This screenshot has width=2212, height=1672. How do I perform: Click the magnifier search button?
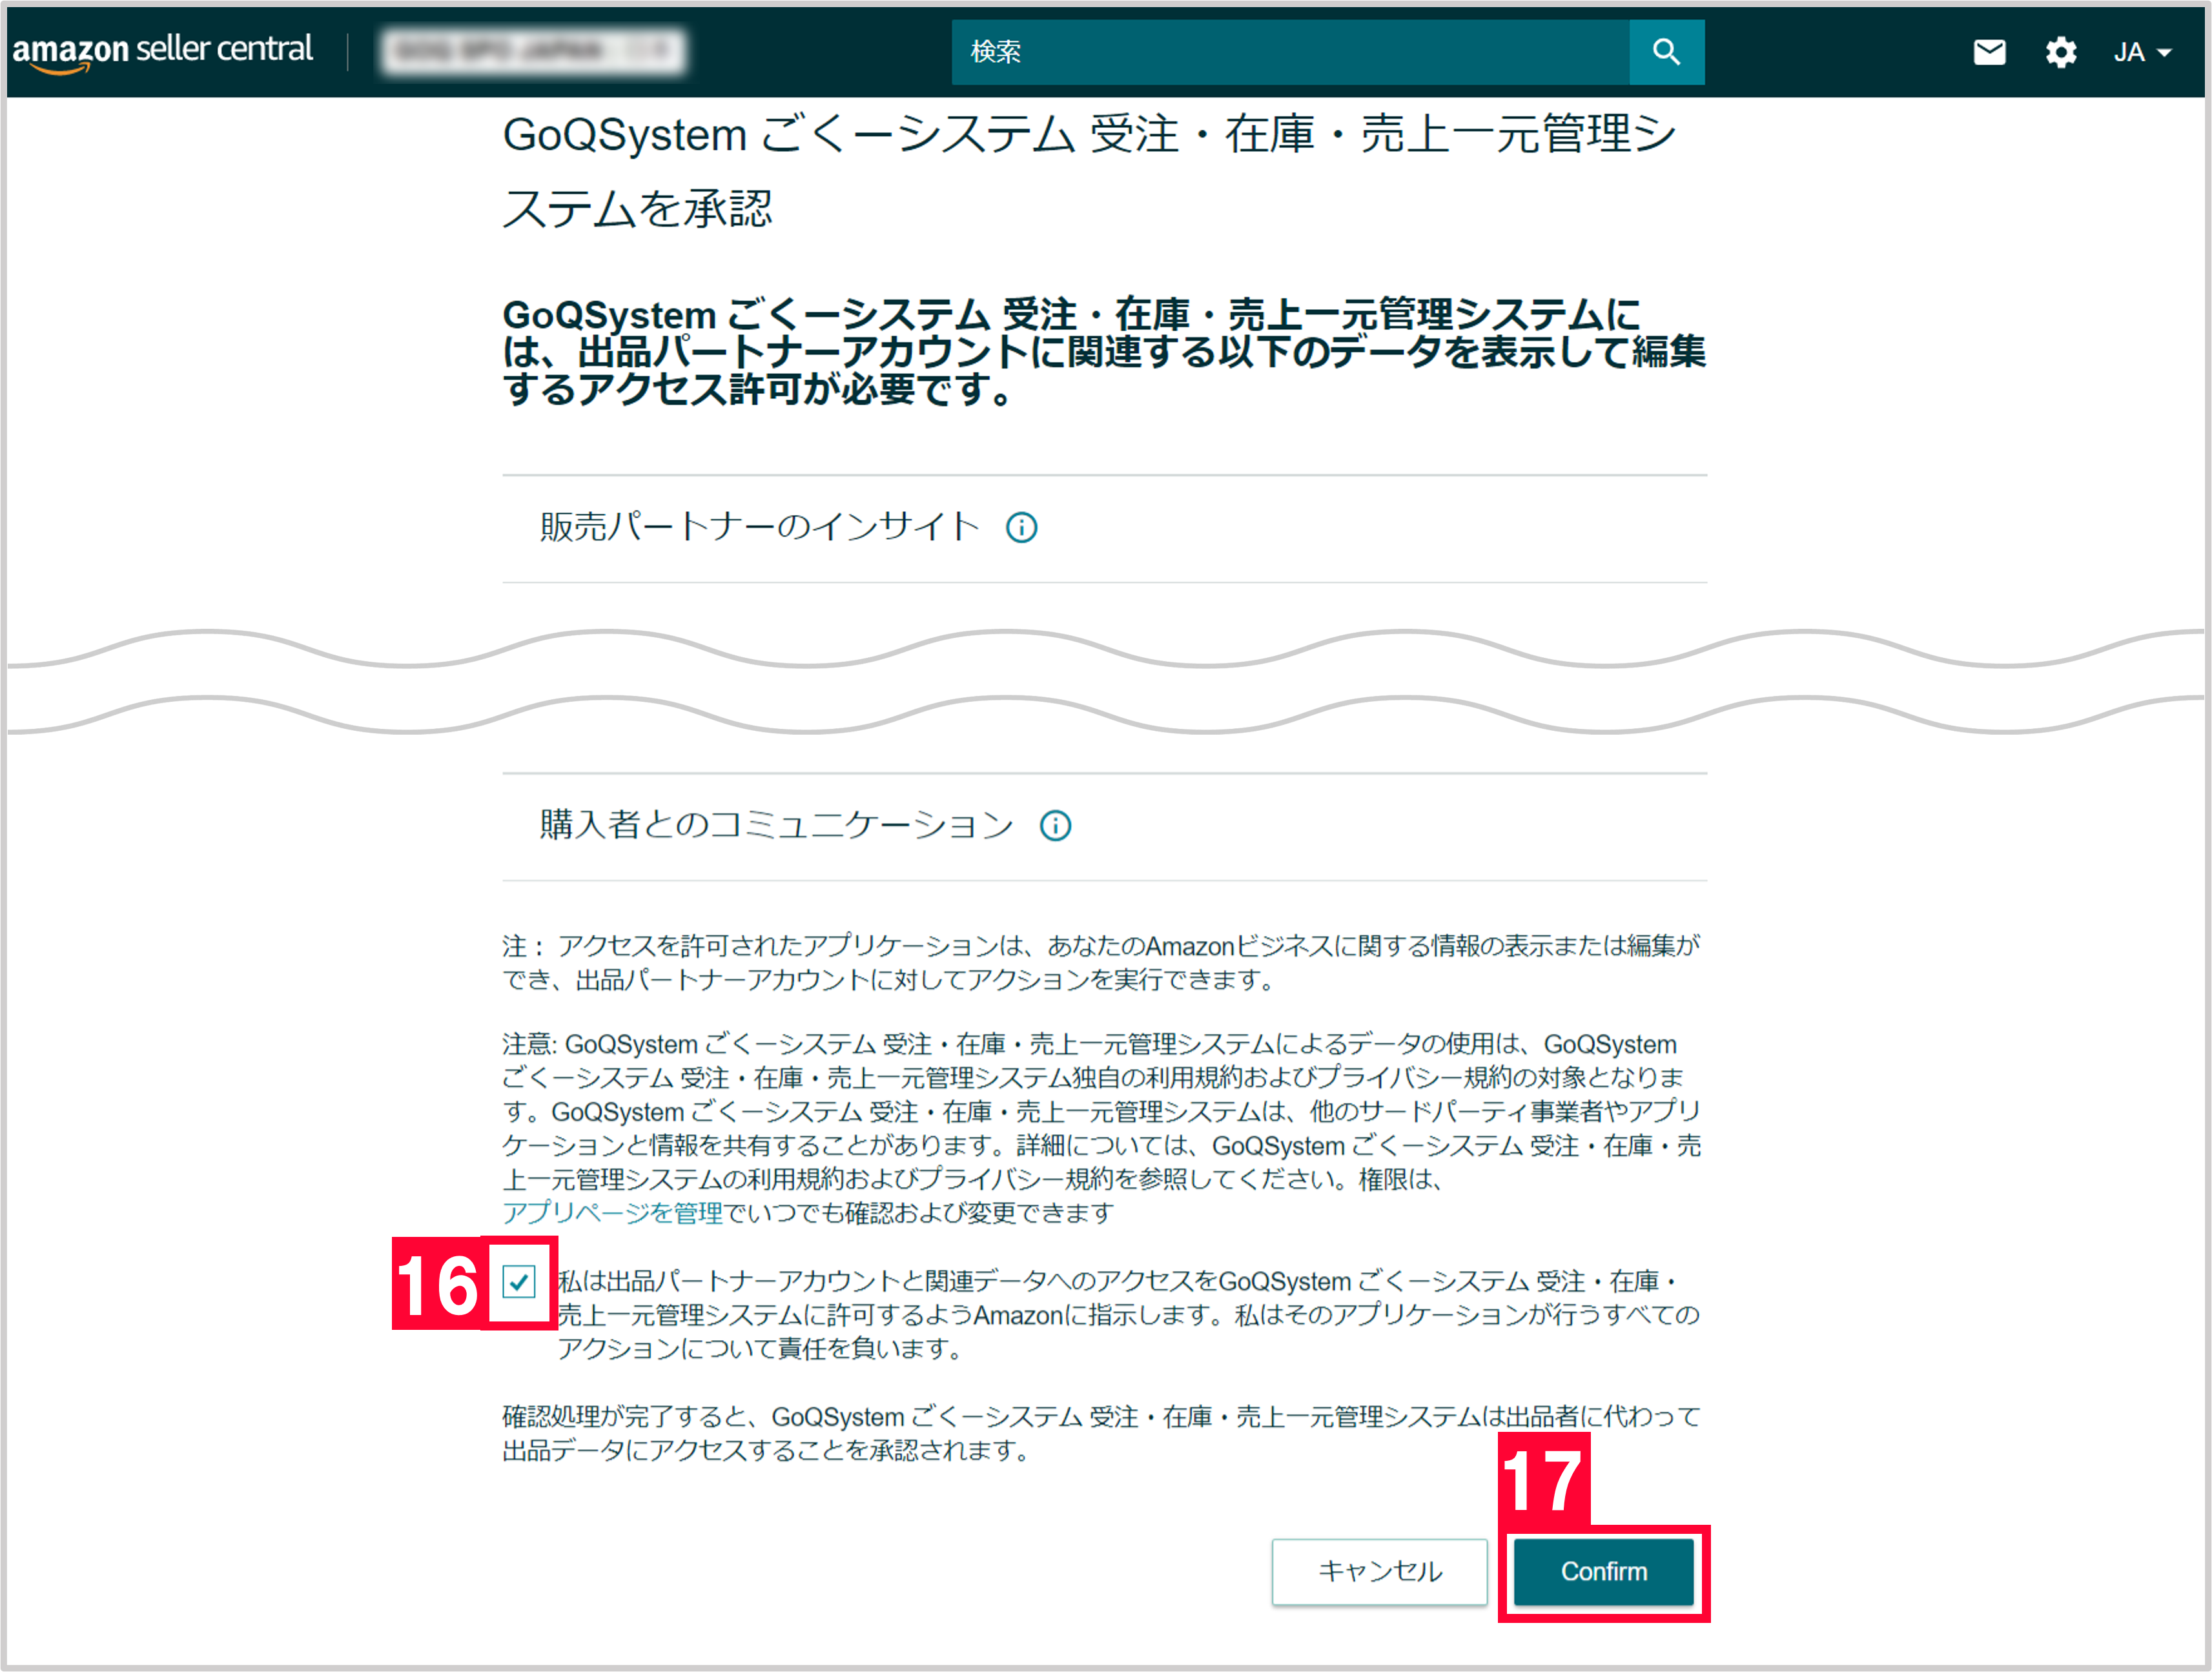tap(1666, 52)
